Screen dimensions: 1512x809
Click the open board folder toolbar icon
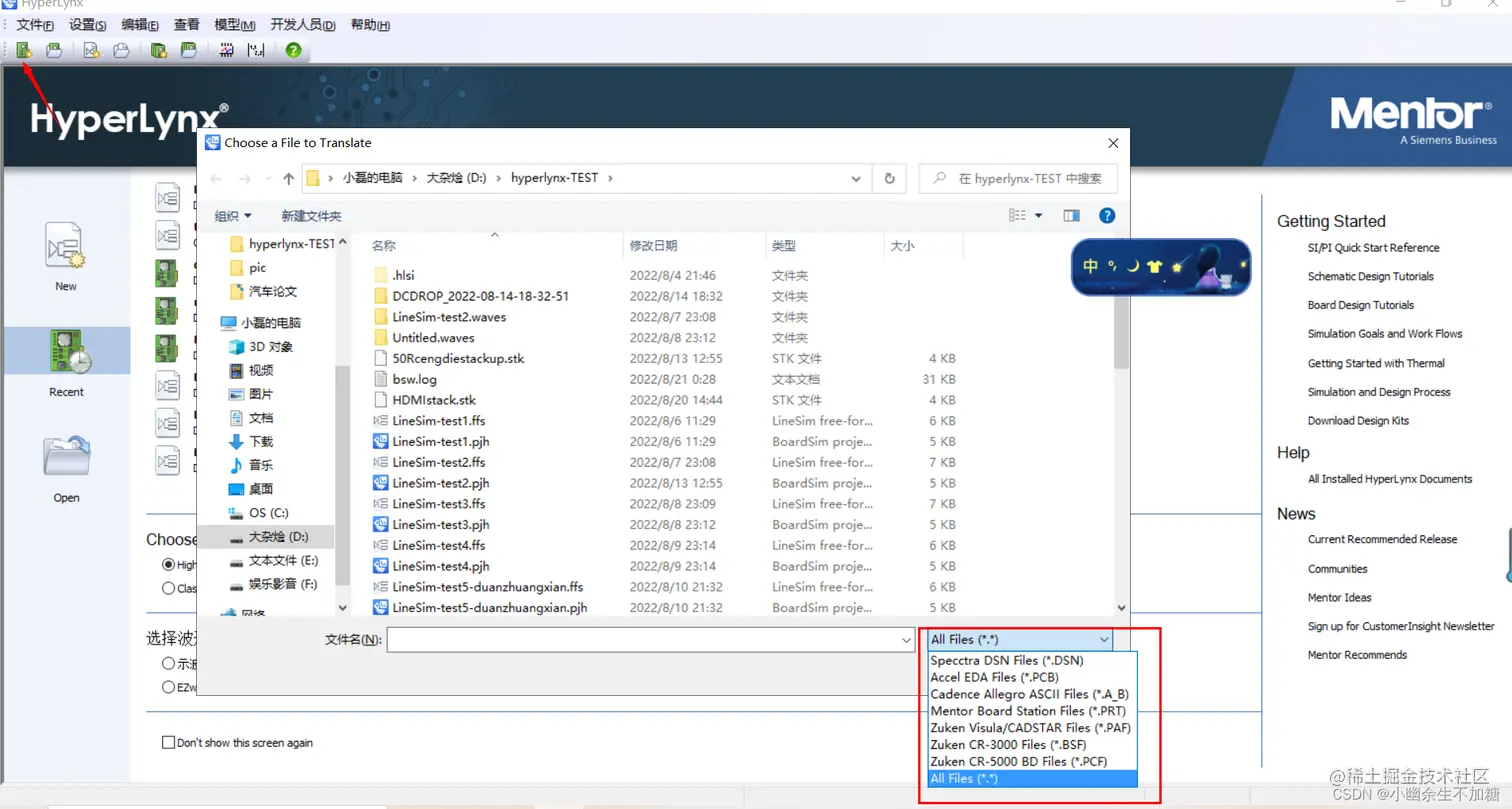tap(55, 50)
